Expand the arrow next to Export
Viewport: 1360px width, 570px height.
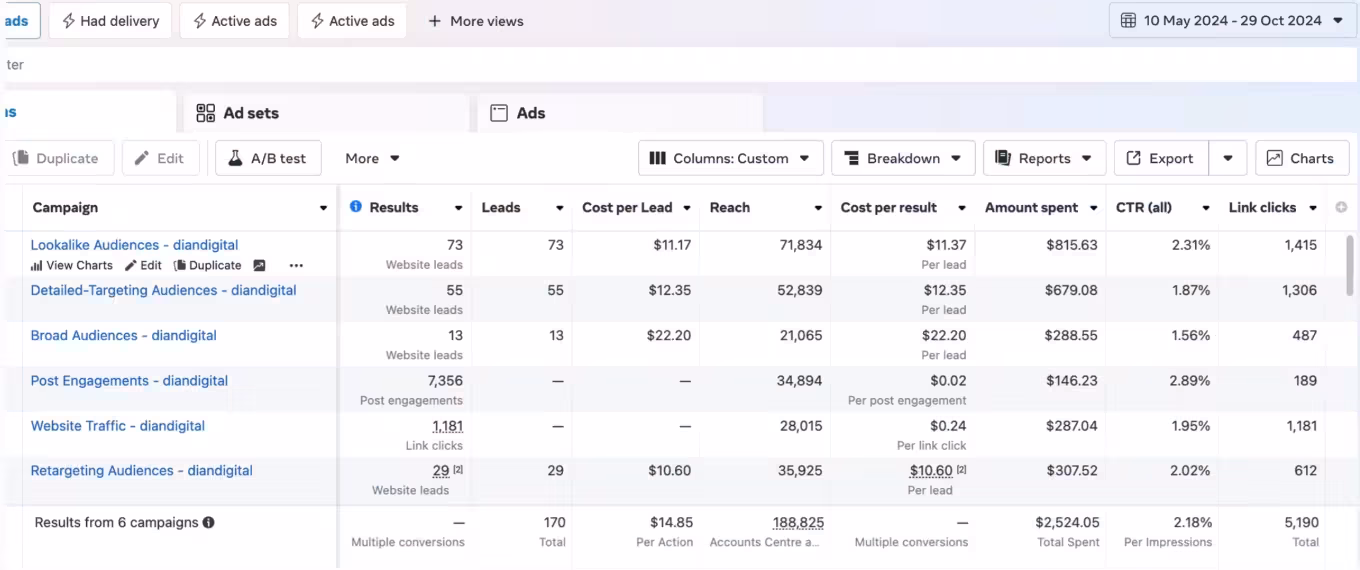click(x=1228, y=158)
